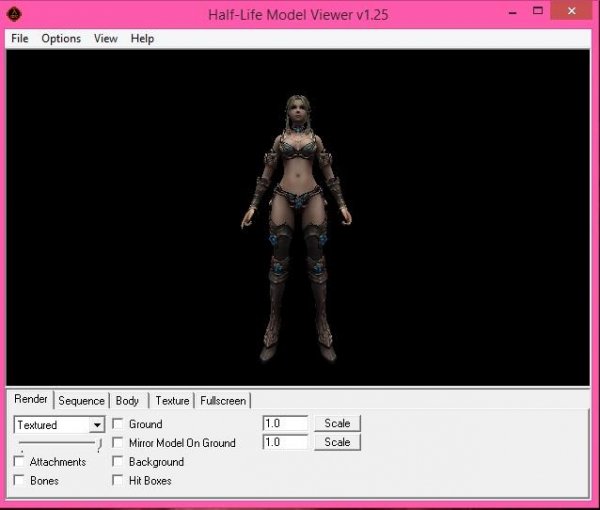Click the first 1.0 scale input field
This screenshot has height=510, width=600.
285,424
